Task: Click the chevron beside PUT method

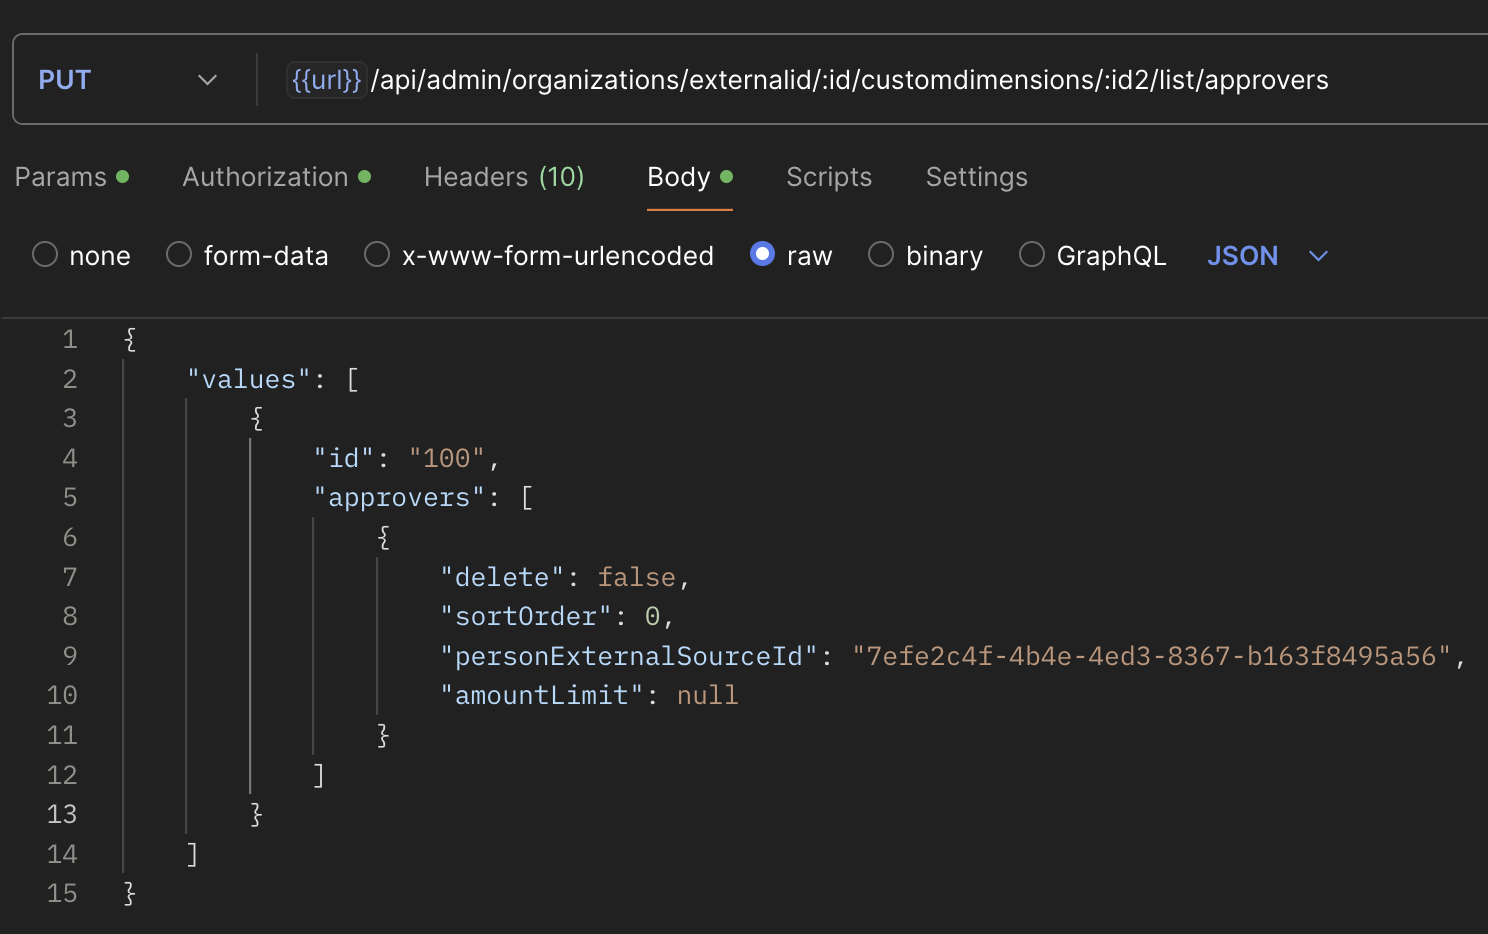Action: (x=207, y=80)
